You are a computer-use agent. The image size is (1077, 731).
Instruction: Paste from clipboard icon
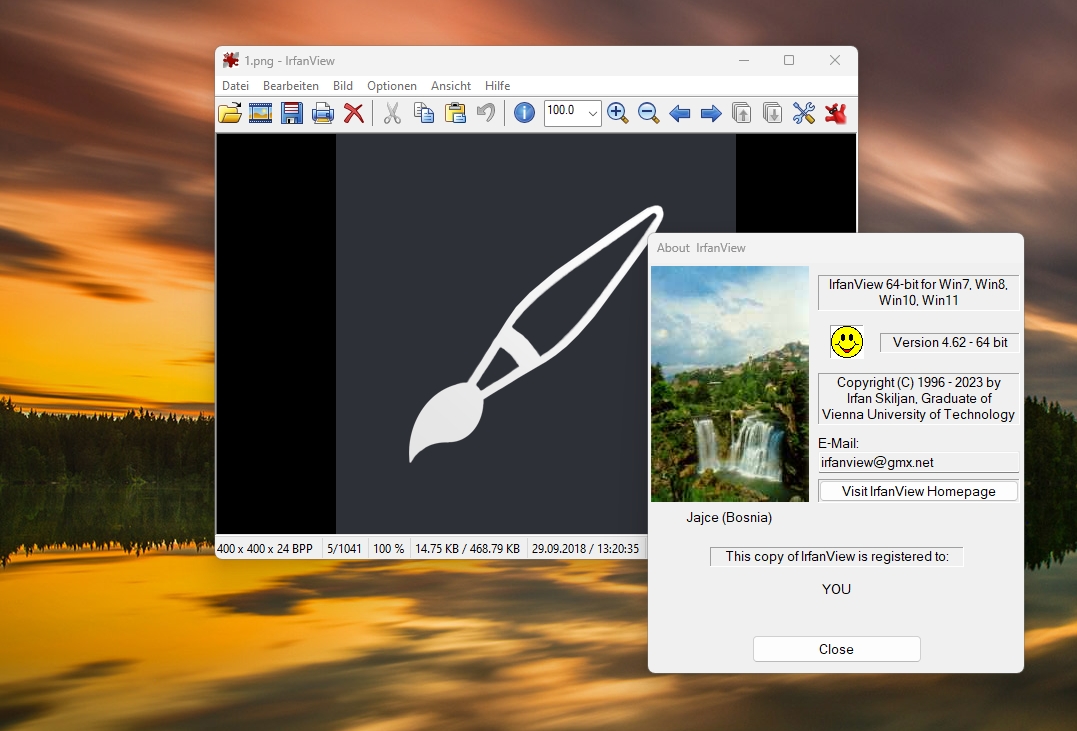pos(455,113)
